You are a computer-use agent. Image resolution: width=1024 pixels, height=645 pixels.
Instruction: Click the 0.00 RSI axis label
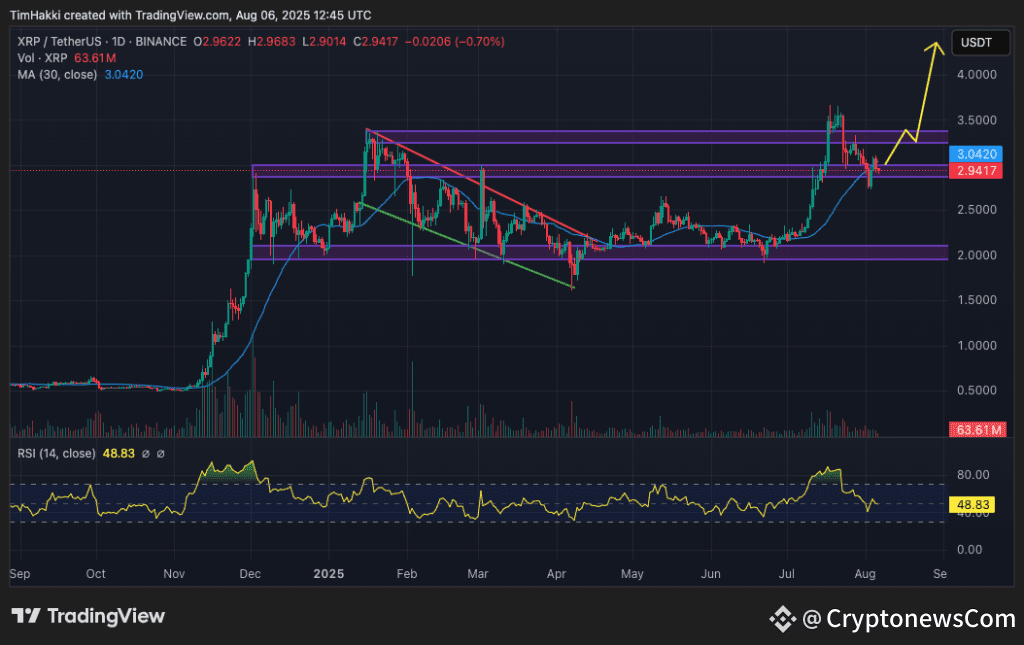coord(969,549)
